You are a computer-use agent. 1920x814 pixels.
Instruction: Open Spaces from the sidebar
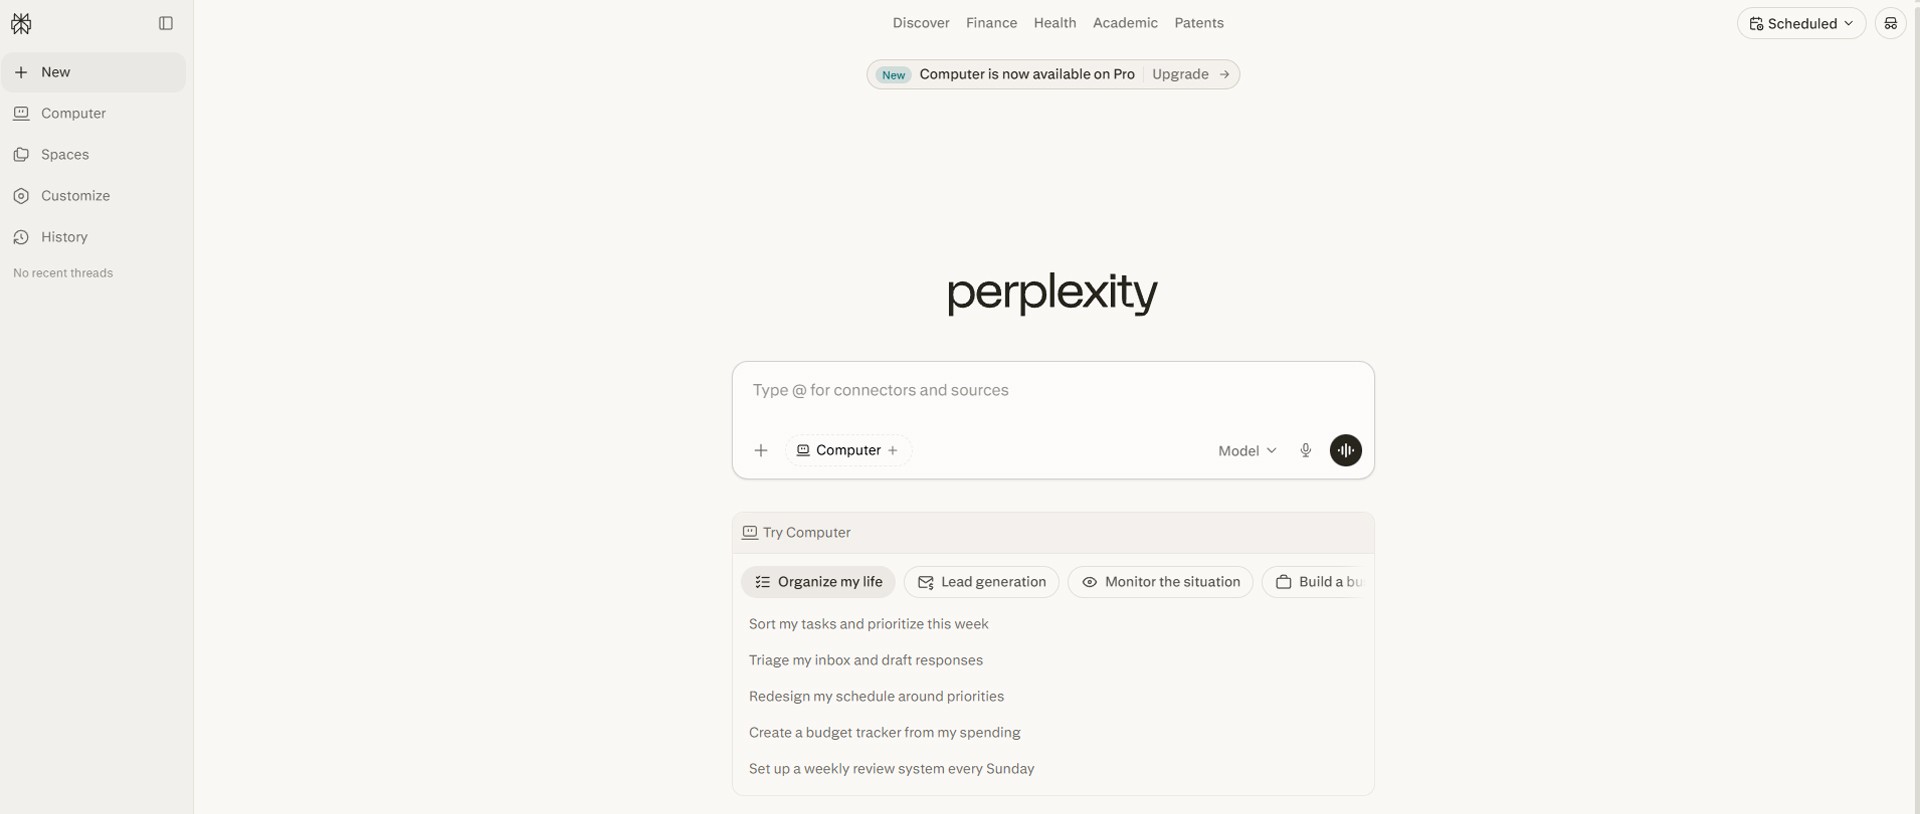62,155
